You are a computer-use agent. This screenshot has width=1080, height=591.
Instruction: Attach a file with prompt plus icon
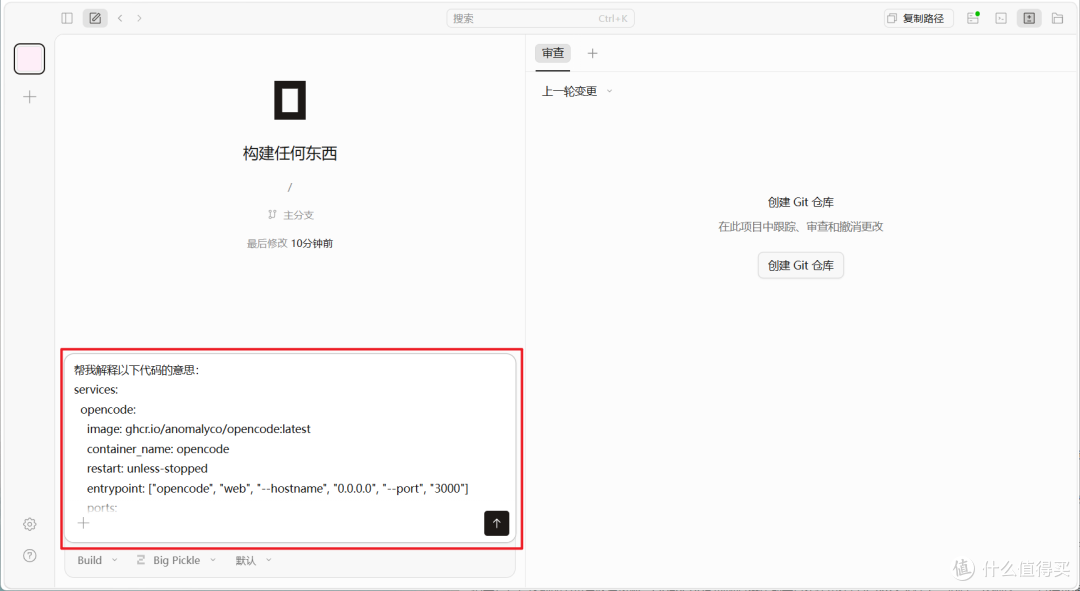point(83,523)
